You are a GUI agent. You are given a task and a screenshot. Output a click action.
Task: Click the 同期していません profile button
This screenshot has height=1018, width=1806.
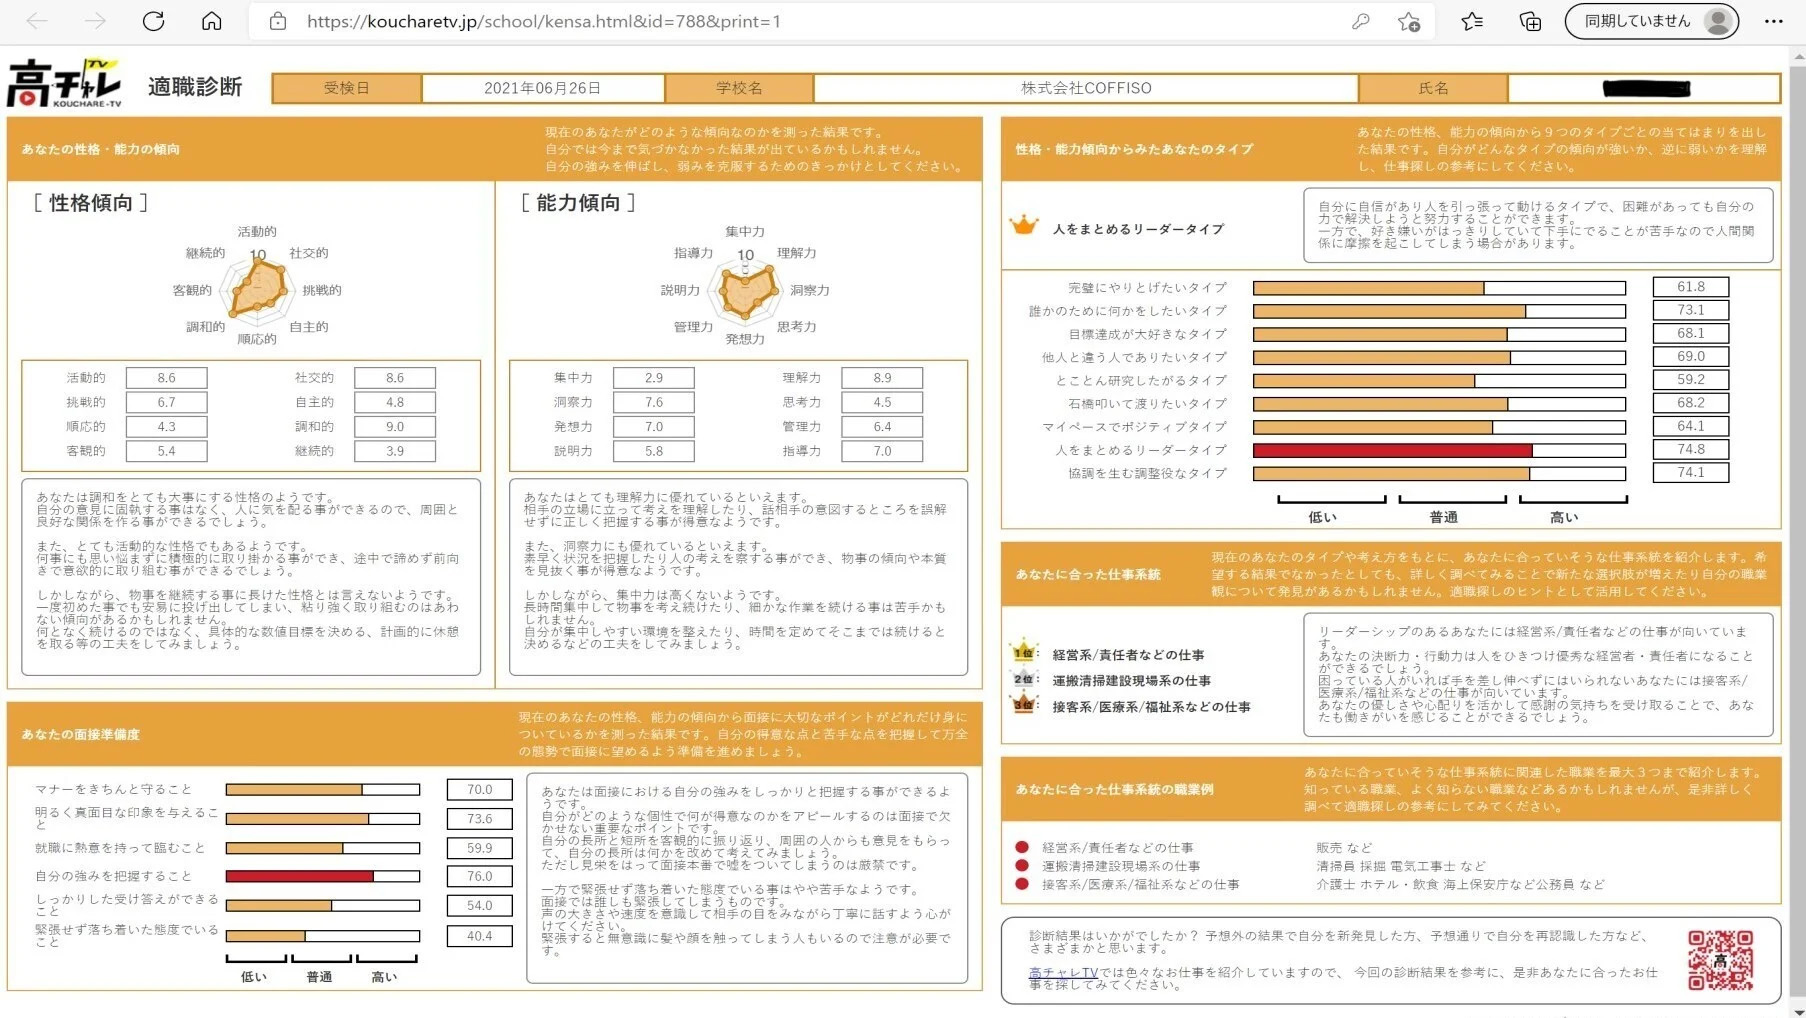(x=1651, y=21)
